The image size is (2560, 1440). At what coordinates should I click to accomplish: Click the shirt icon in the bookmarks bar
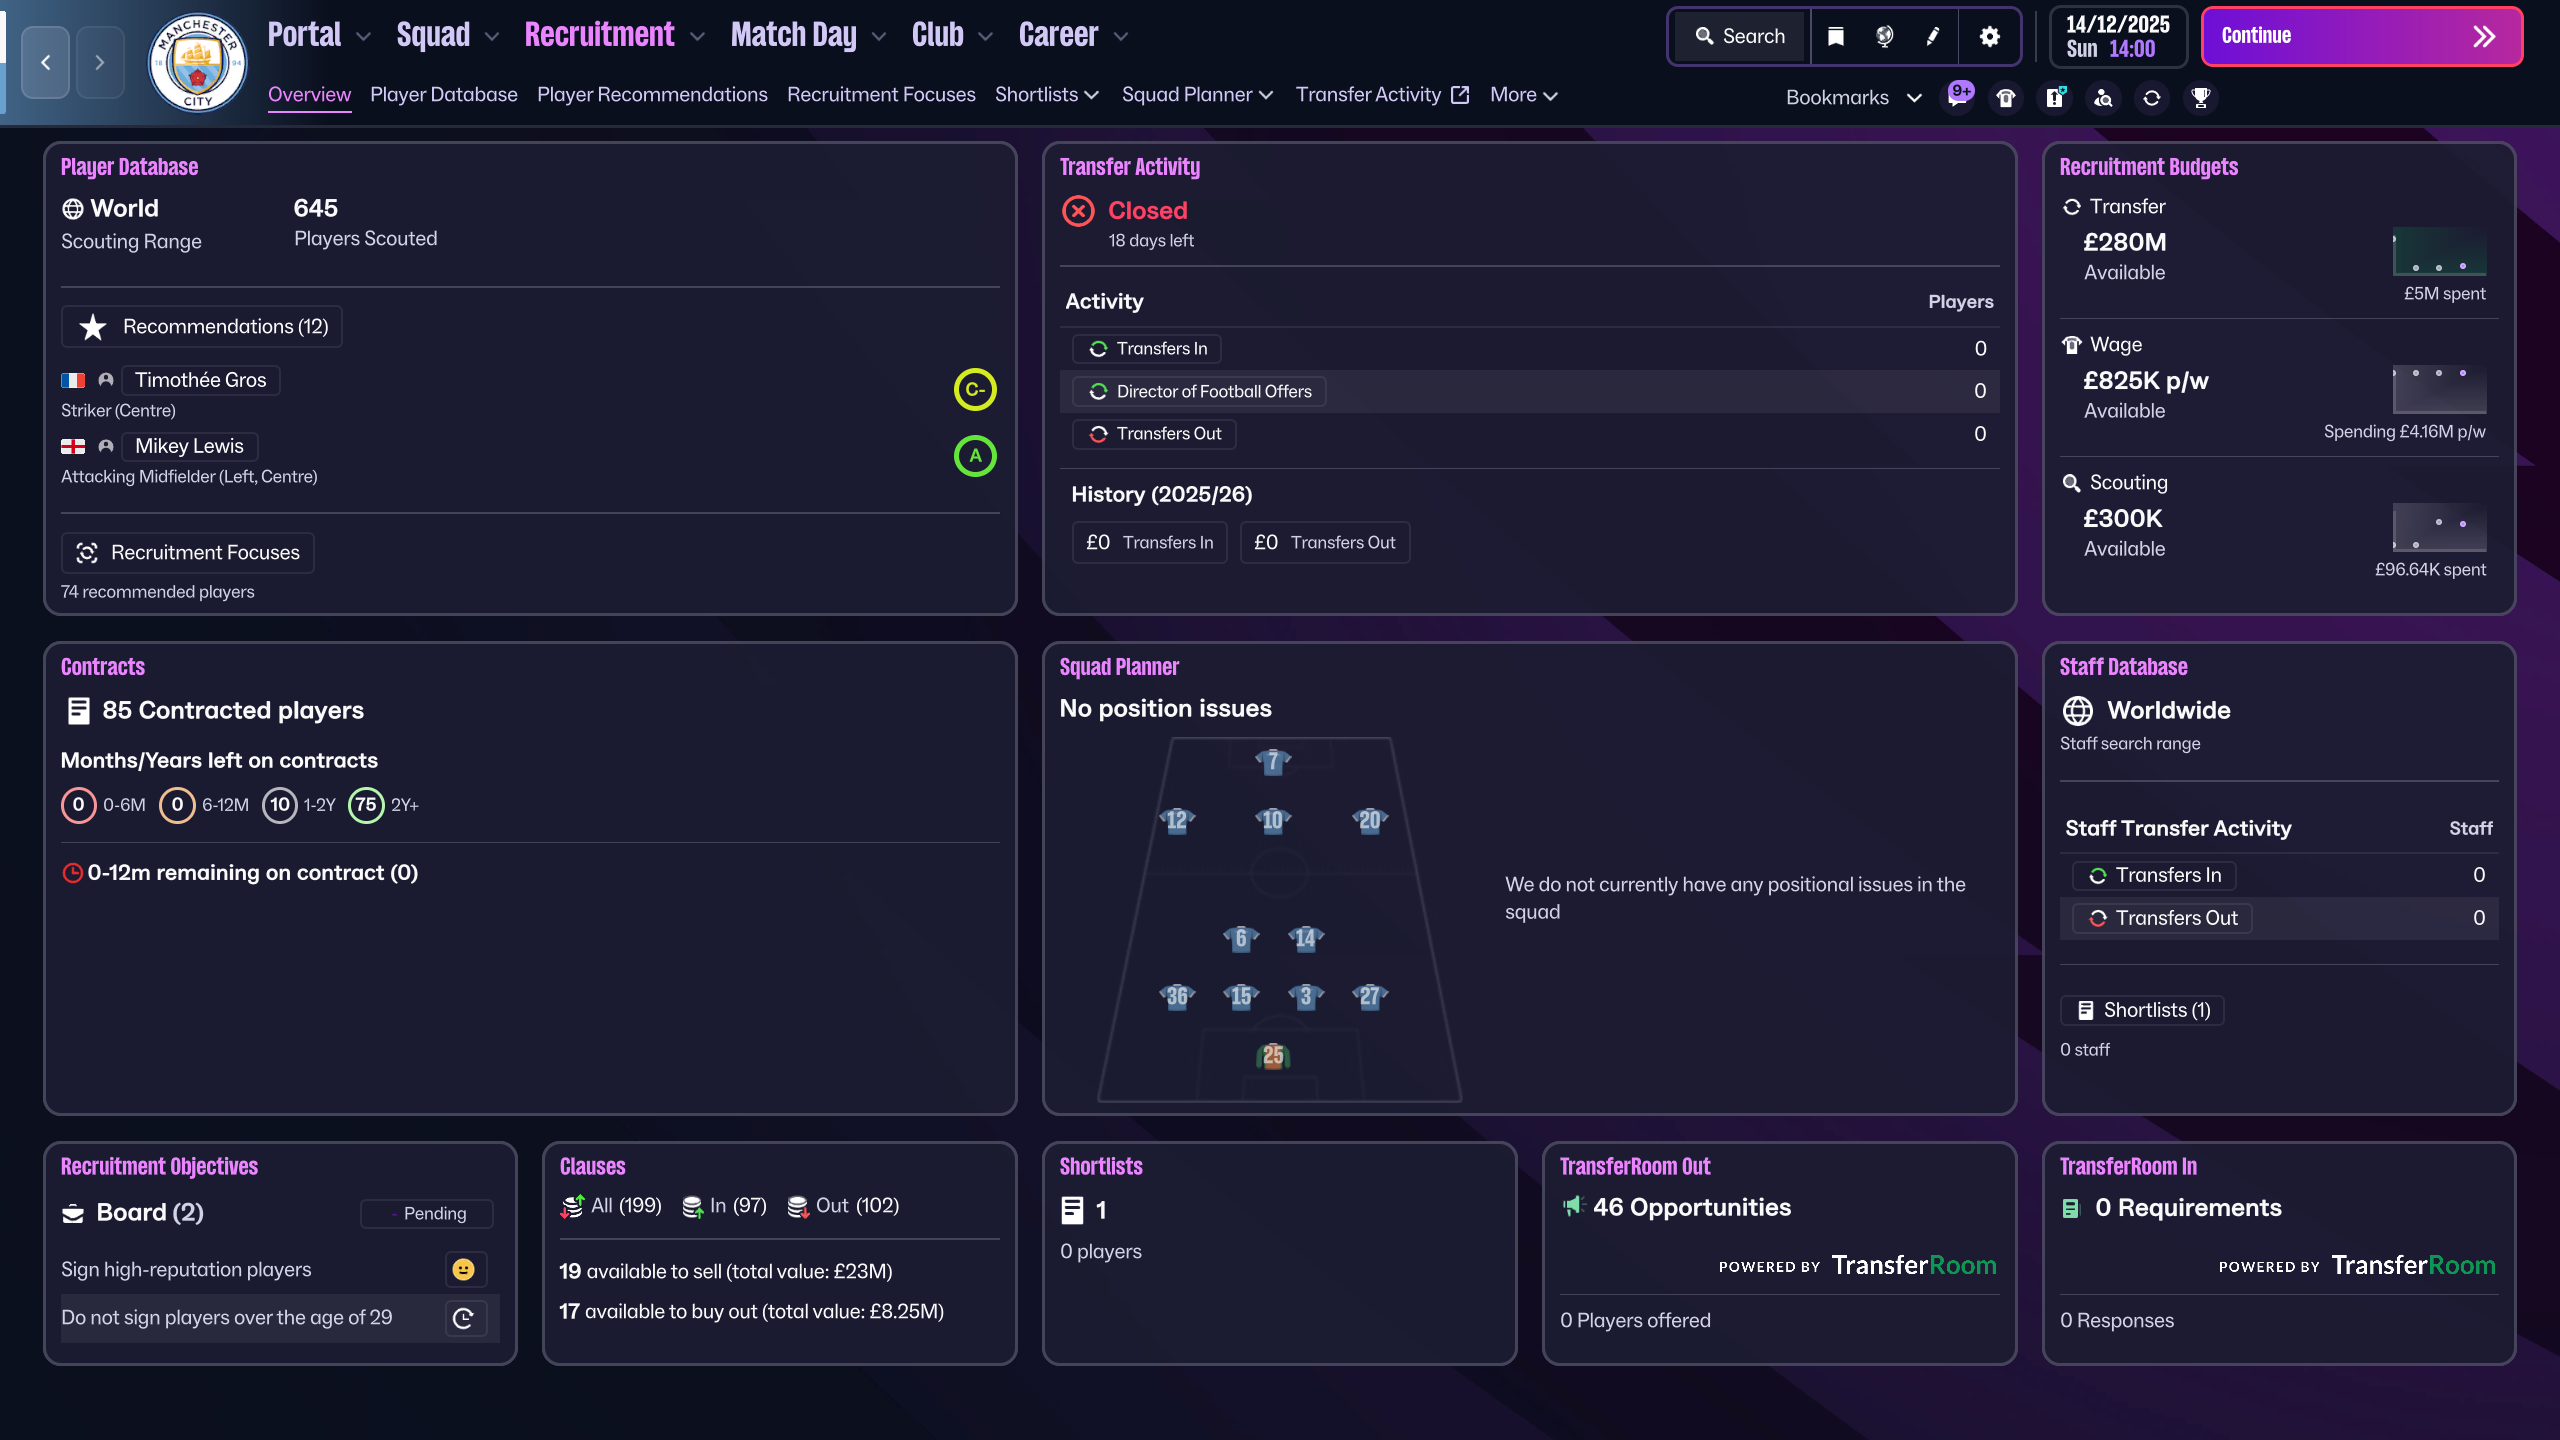pyautogui.click(x=2006, y=98)
